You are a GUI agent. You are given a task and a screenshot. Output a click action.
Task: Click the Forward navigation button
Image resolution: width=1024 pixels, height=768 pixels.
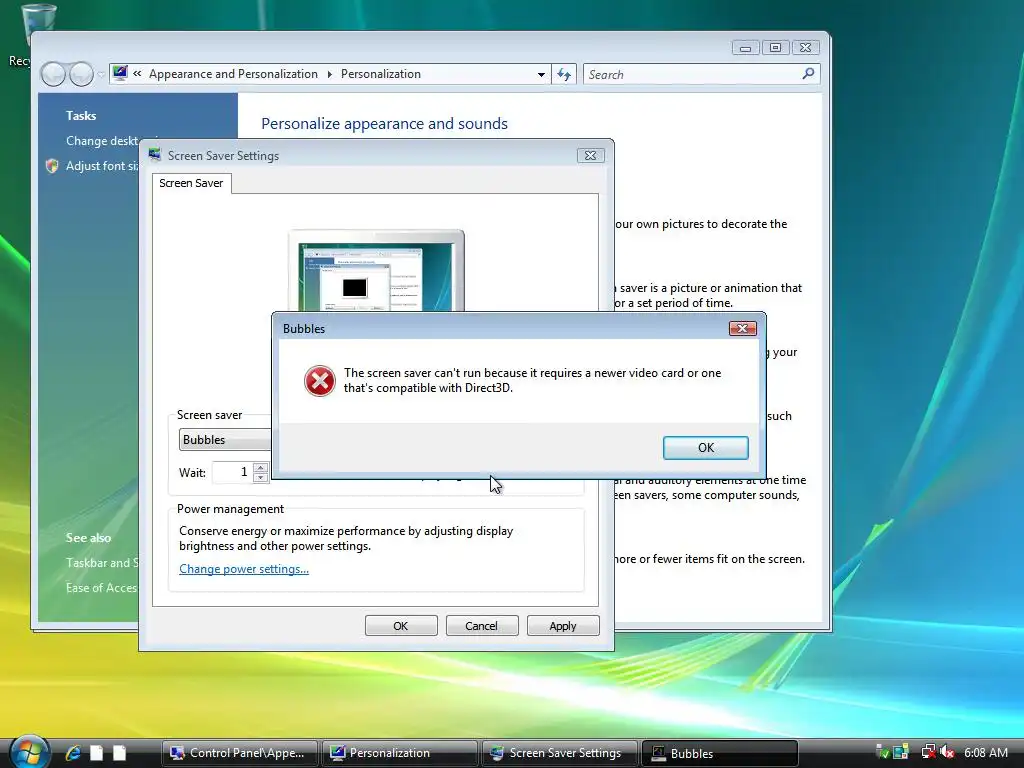(x=81, y=74)
